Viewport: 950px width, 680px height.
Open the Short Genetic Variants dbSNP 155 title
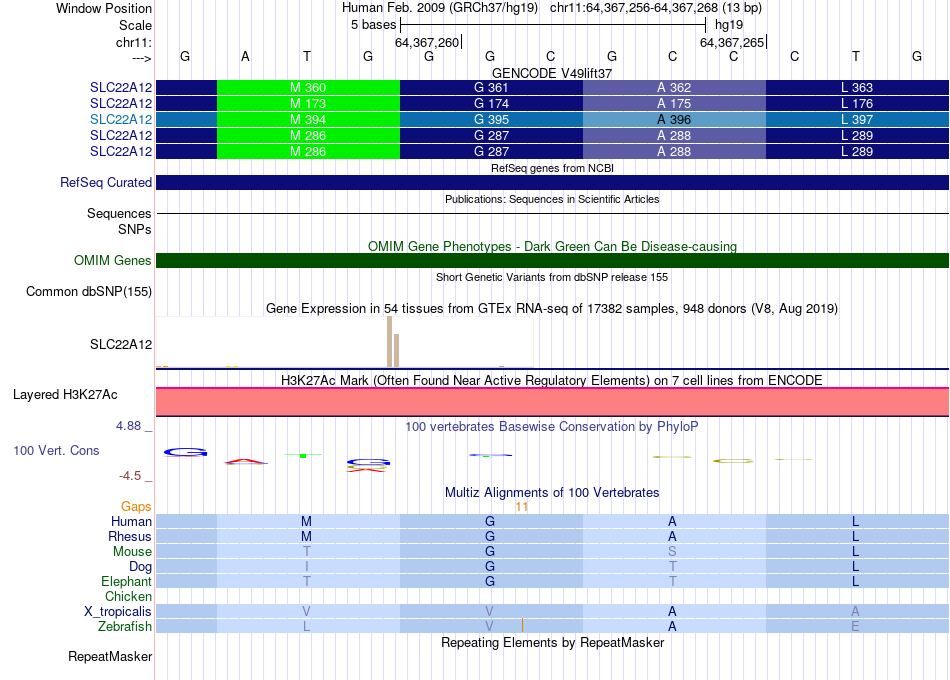click(x=552, y=277)
